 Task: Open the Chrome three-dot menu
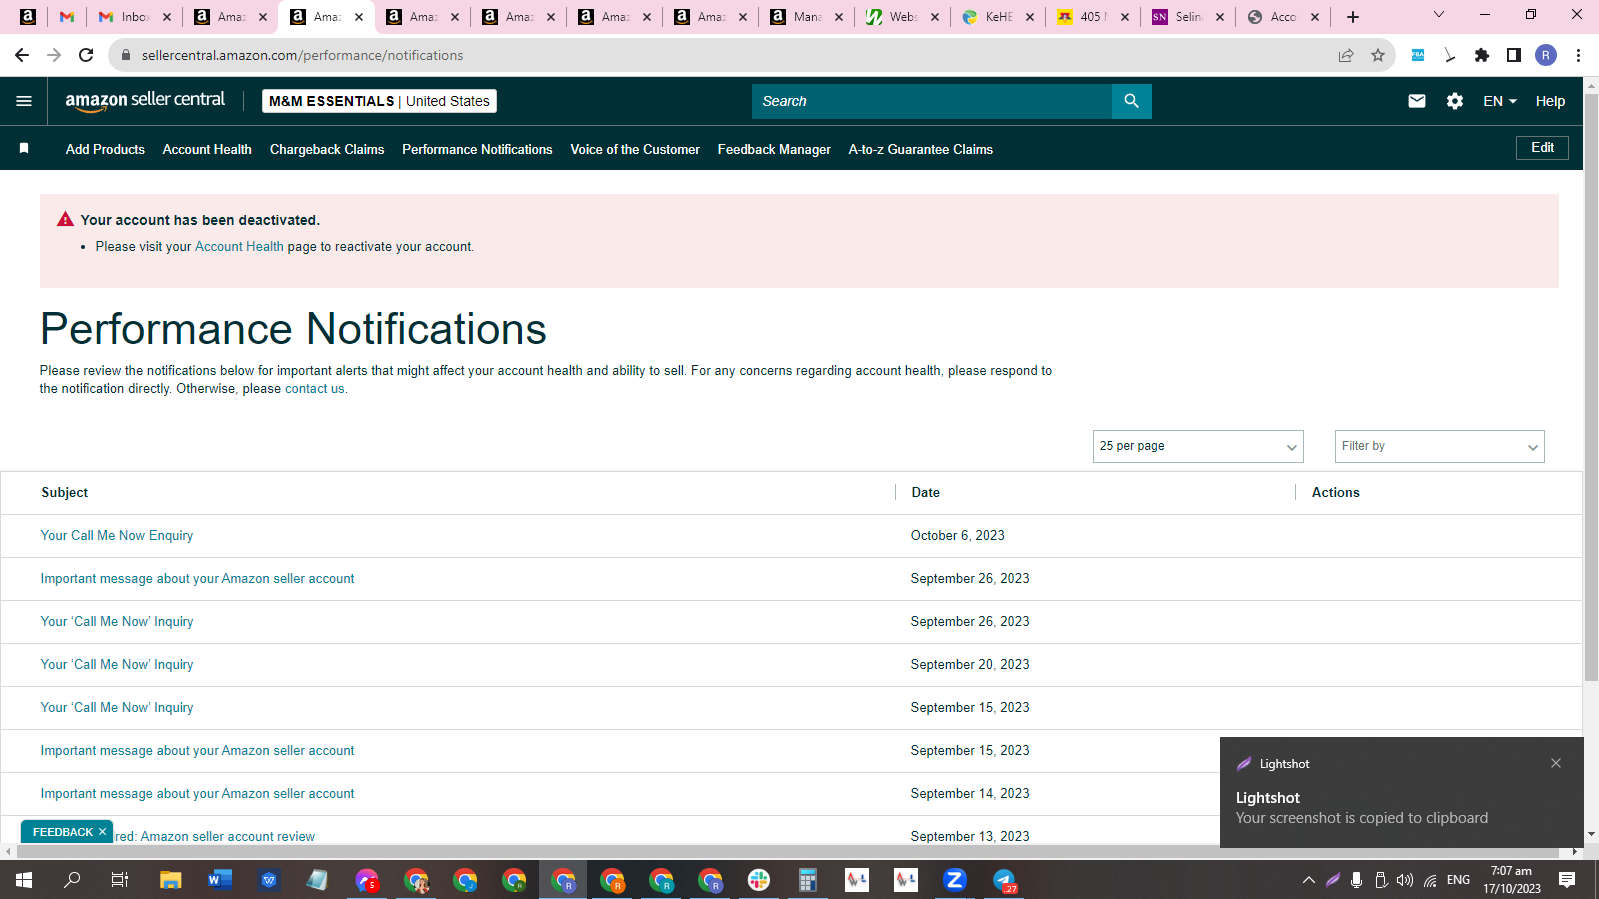[x=1578, y=55]
